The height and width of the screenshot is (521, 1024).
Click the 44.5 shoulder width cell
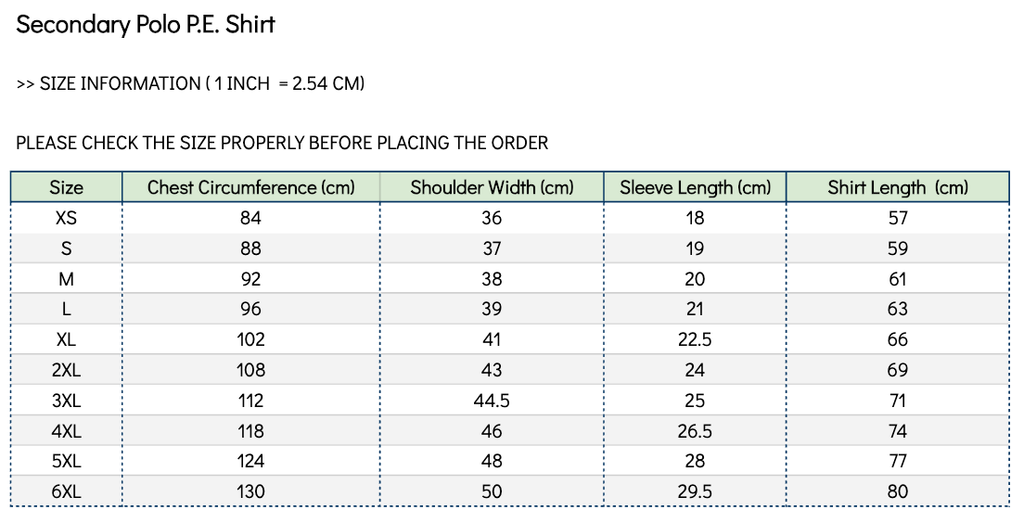(492, 400)
